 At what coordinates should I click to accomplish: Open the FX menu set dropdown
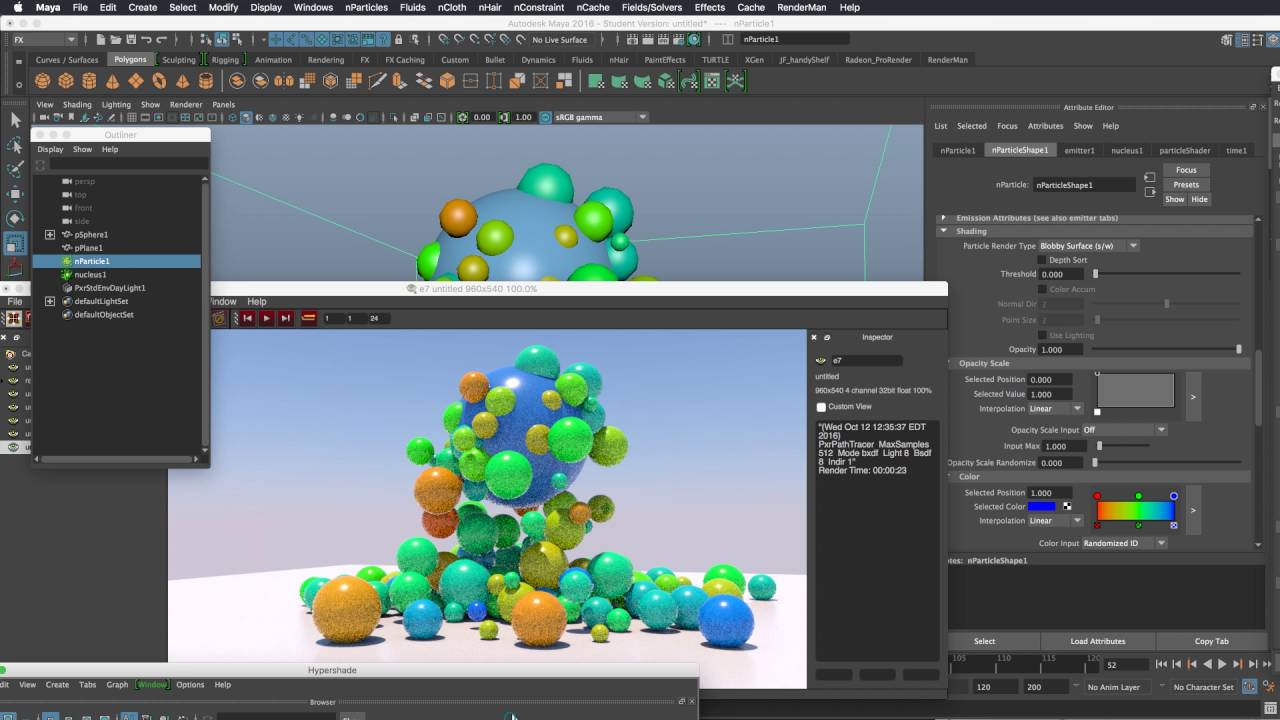tap(43, 40)
